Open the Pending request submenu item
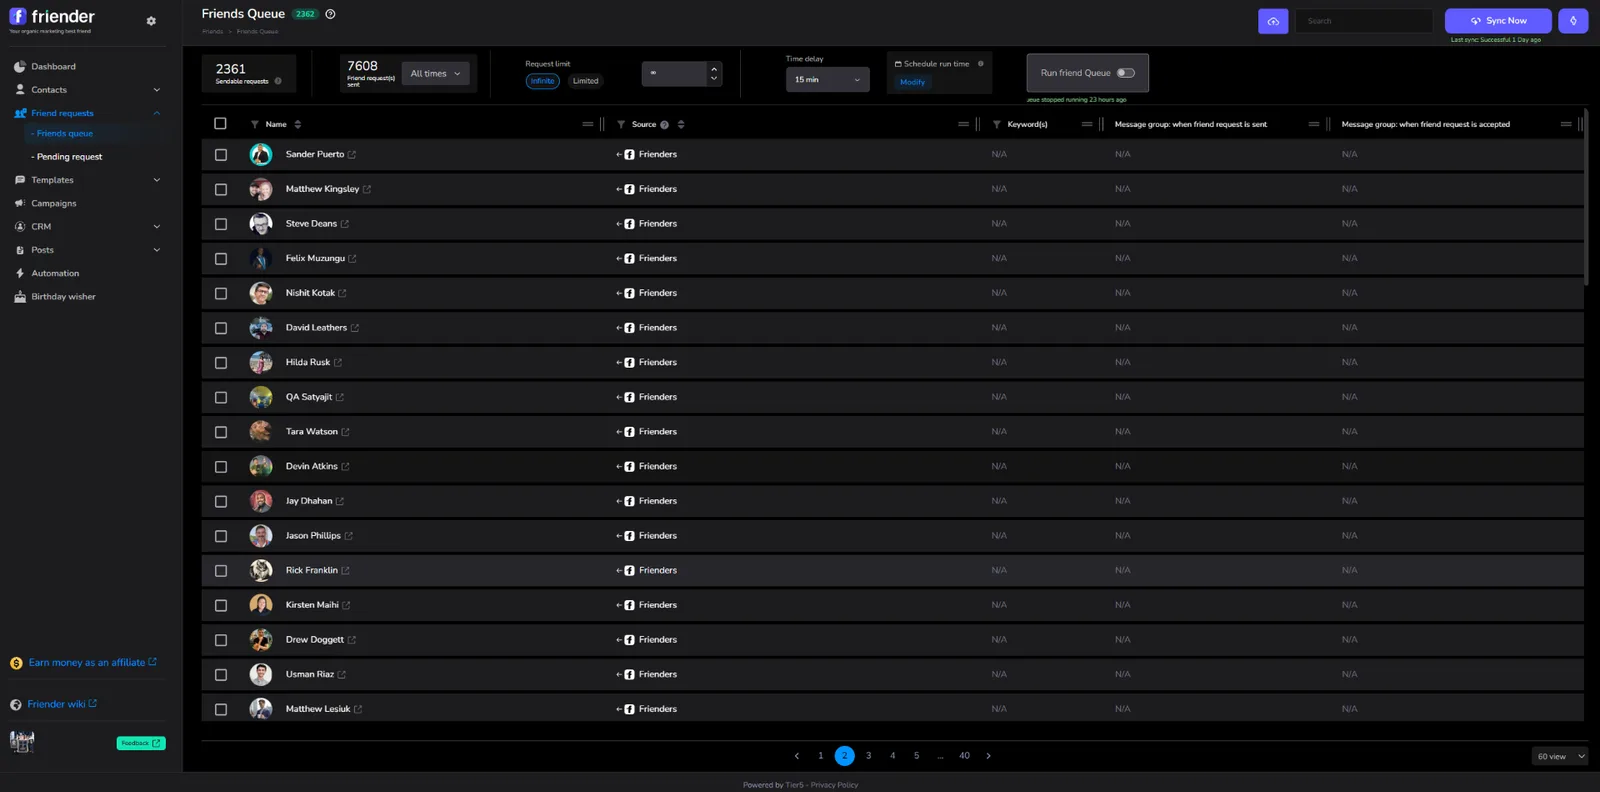The height and width of the screenshot is (792, 1600). (x=69, y=157)
